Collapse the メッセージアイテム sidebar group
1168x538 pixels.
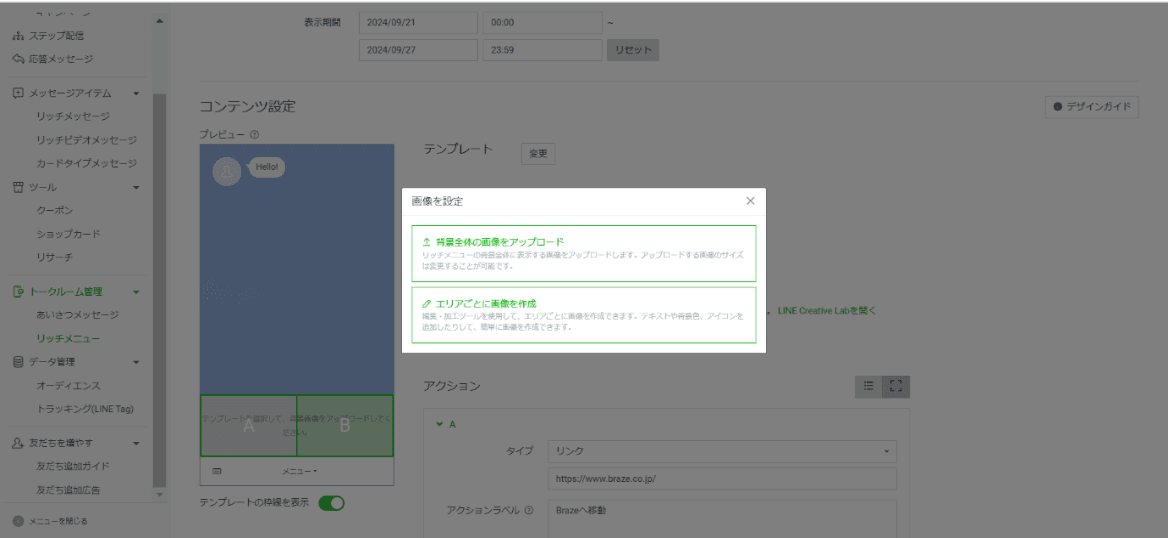pos(136,93)
